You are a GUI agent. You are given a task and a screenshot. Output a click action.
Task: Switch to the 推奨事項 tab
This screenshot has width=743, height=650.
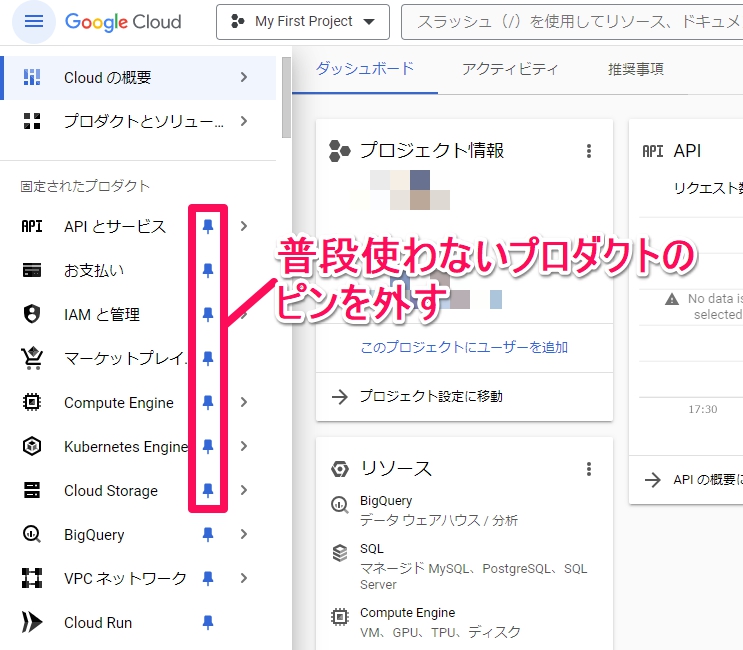pos(636,69)
